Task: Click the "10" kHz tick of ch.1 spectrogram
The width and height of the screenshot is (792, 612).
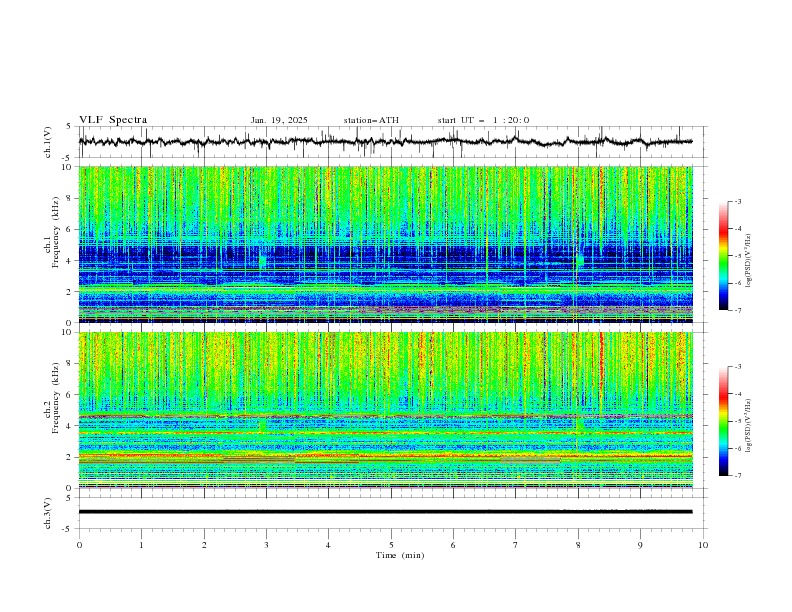Action: pyautogui.click(x=67, y=167)
